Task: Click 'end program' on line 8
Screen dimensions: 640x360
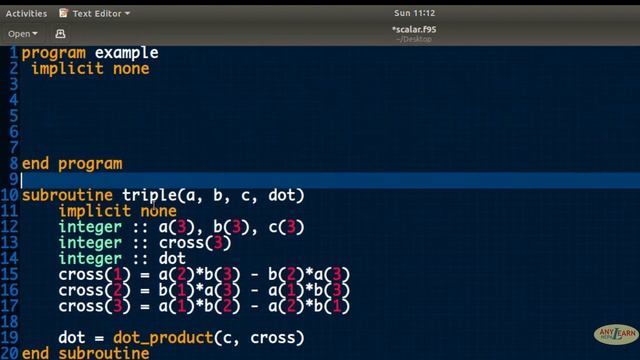Action: click(x=72, y=164)
